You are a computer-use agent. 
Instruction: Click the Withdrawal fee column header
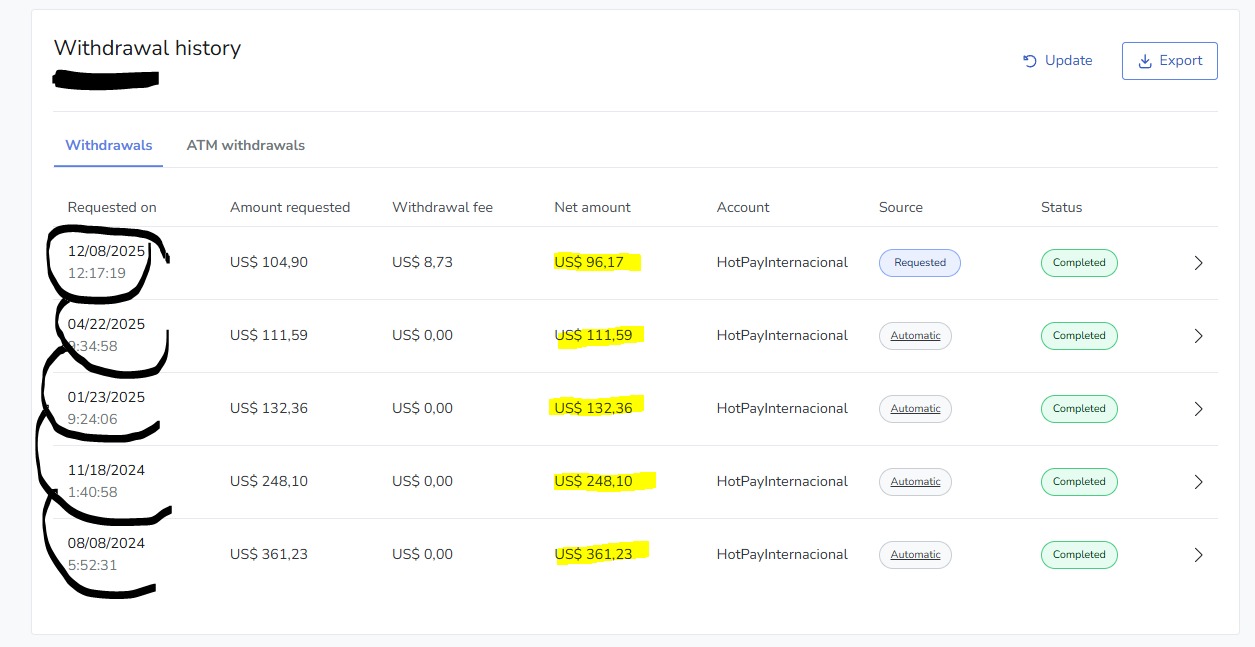pos(442,207)
